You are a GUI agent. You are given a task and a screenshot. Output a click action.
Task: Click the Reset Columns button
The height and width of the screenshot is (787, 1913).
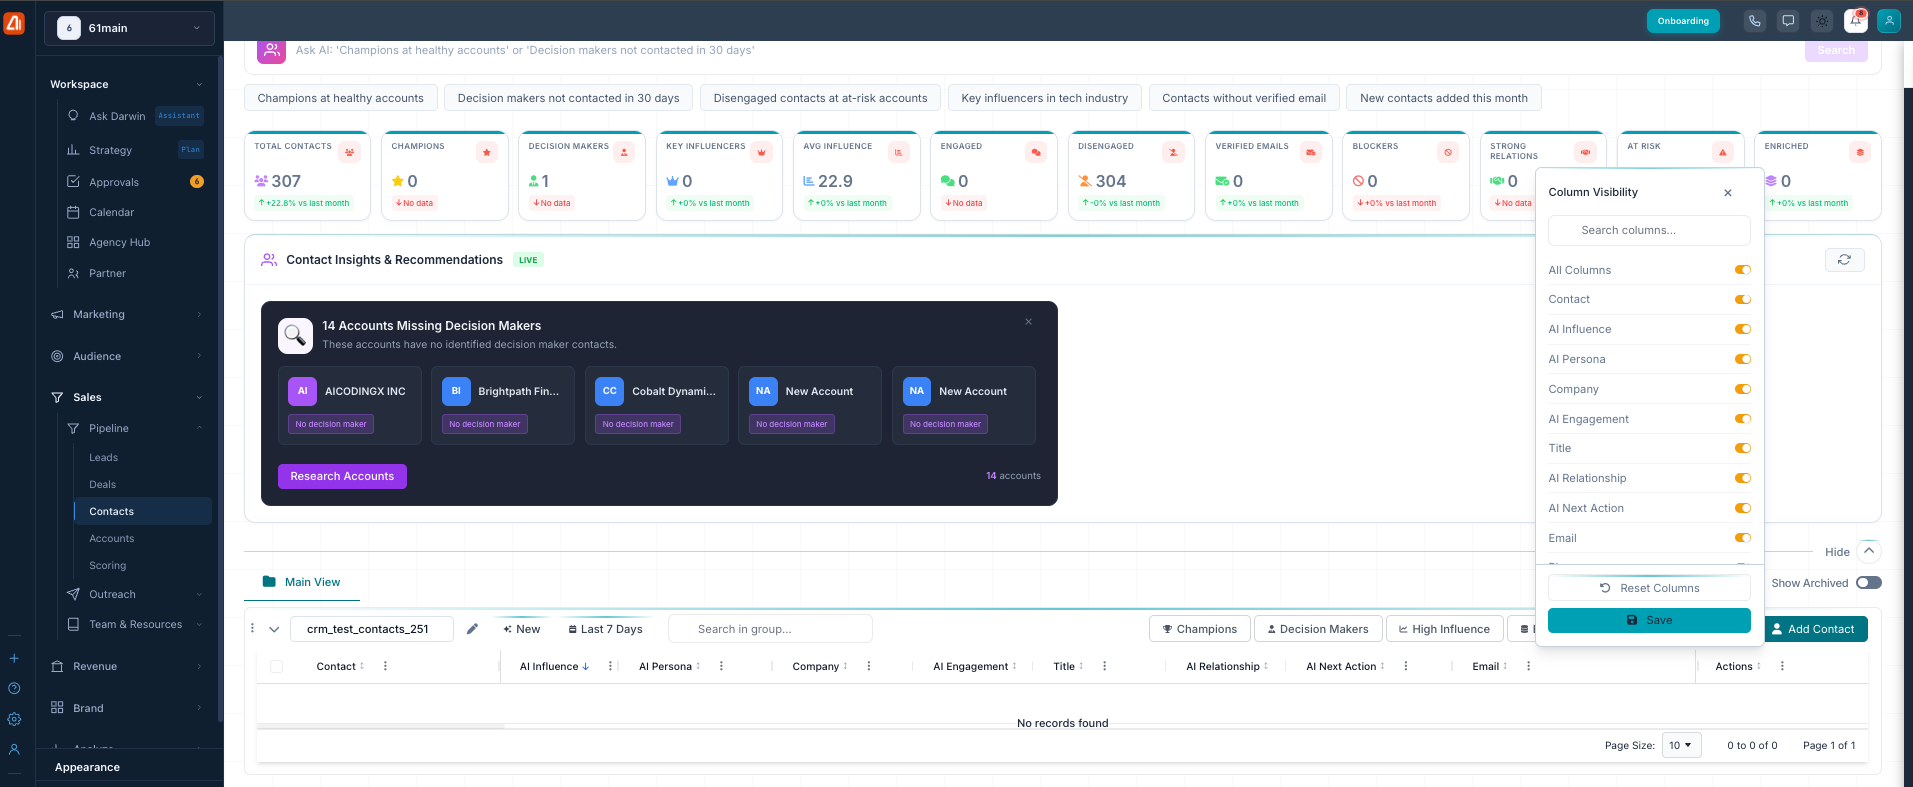1649,588
